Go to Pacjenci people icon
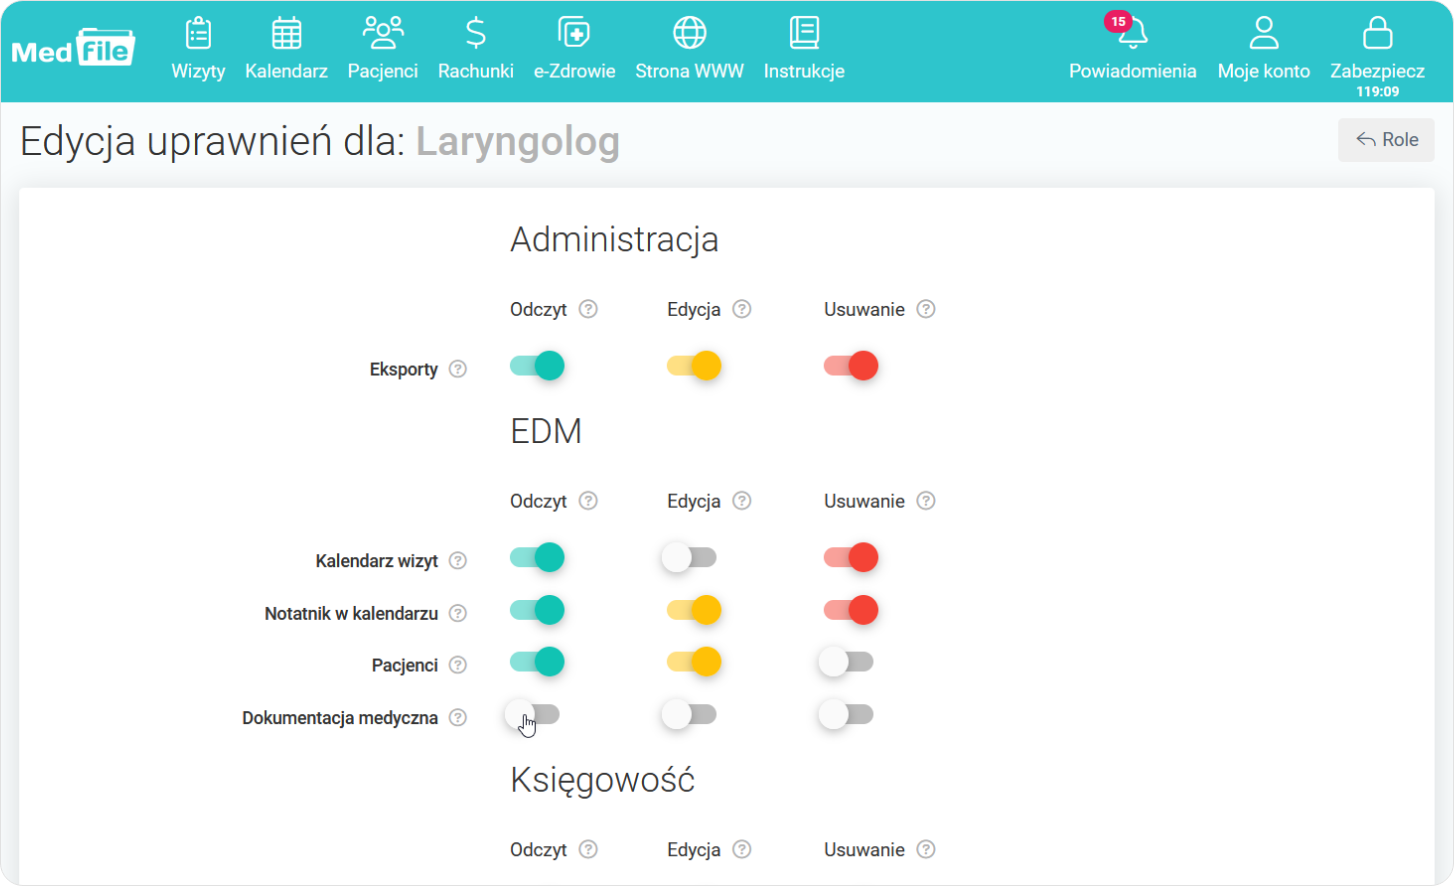Image resolution: width=1454 pixels, height=886 pixels. tap(382, 34)
